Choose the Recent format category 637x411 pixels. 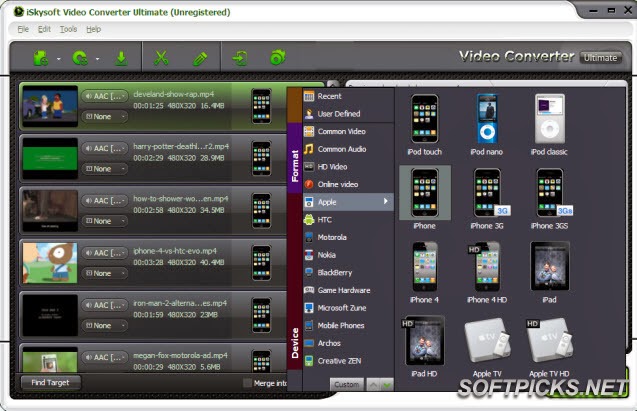[x=349, y=96]
